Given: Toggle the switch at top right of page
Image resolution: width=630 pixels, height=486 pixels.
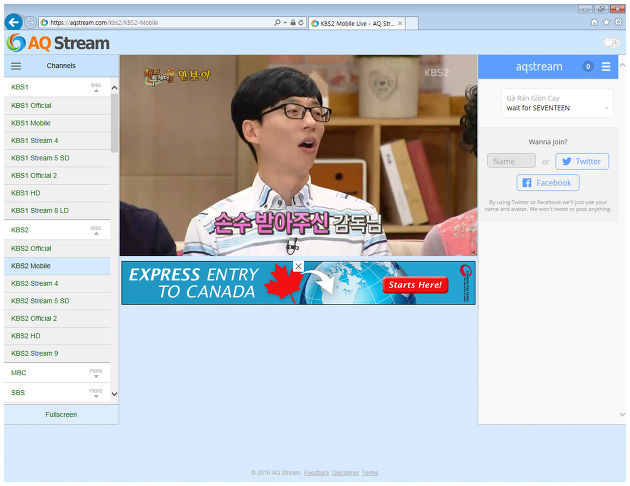Looking at the screenshot, I should (611, 42).
